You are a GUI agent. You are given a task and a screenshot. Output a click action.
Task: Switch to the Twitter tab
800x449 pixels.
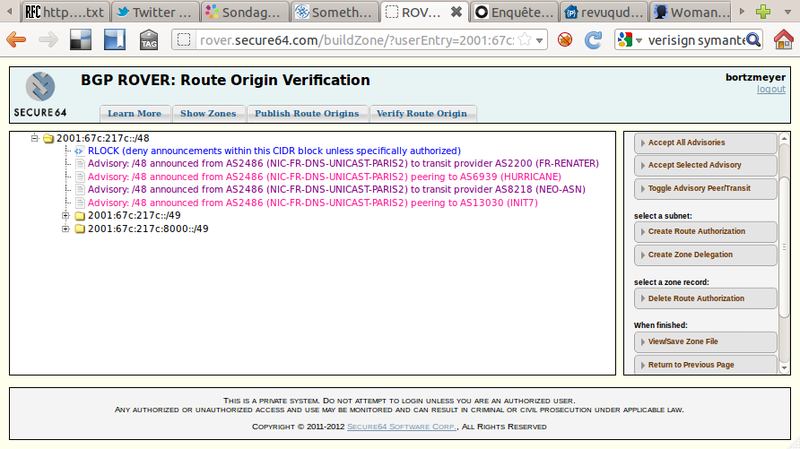pyautogui.click(x=154, y=12)
